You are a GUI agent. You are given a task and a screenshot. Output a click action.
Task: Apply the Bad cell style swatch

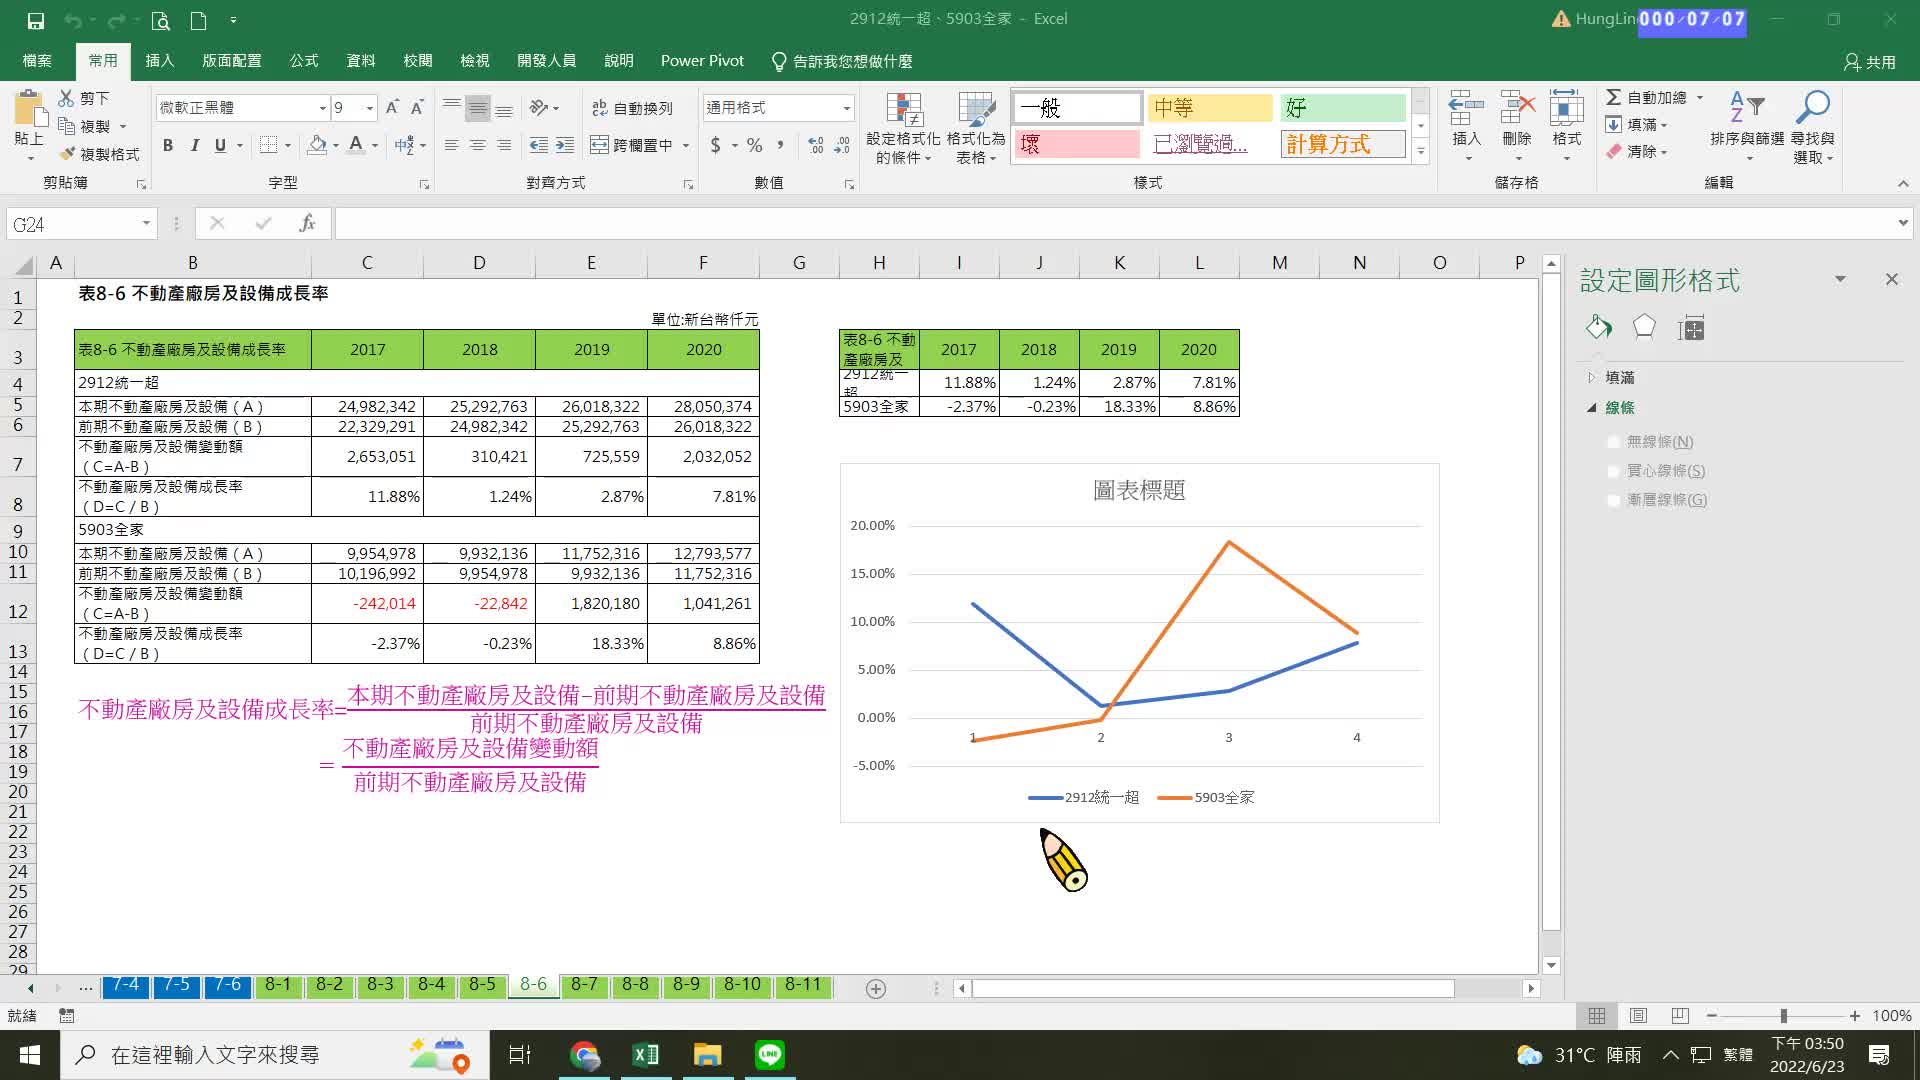click(x=1077, y=145)
